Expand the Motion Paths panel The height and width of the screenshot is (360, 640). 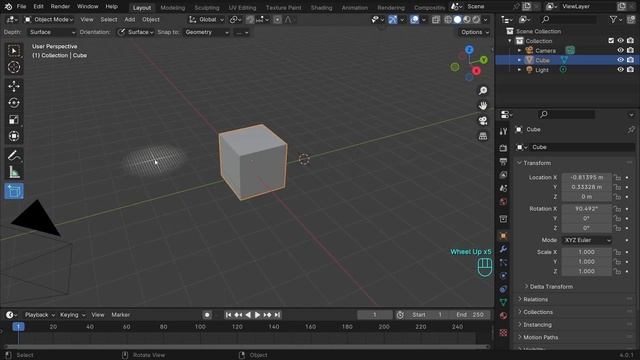tap(540, 337)
